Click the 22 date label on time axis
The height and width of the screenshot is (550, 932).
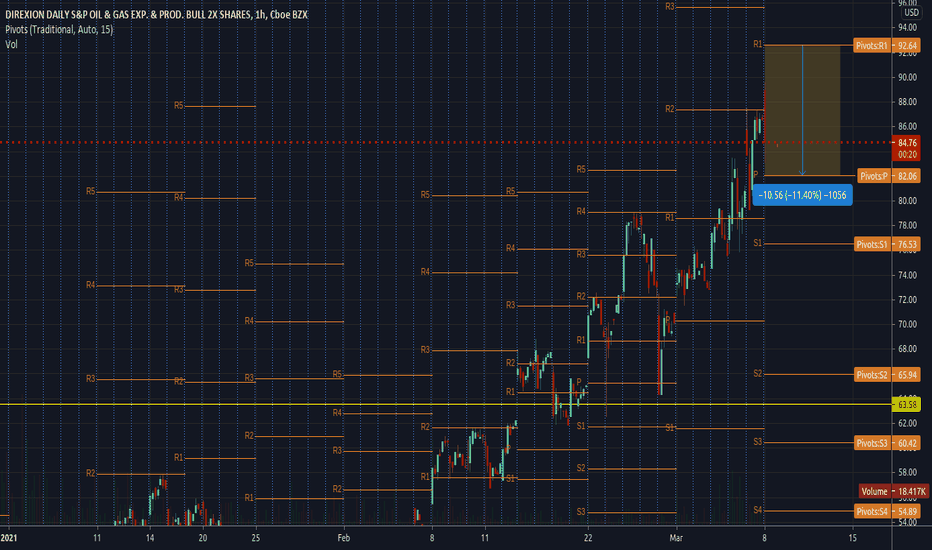(588, 538)
